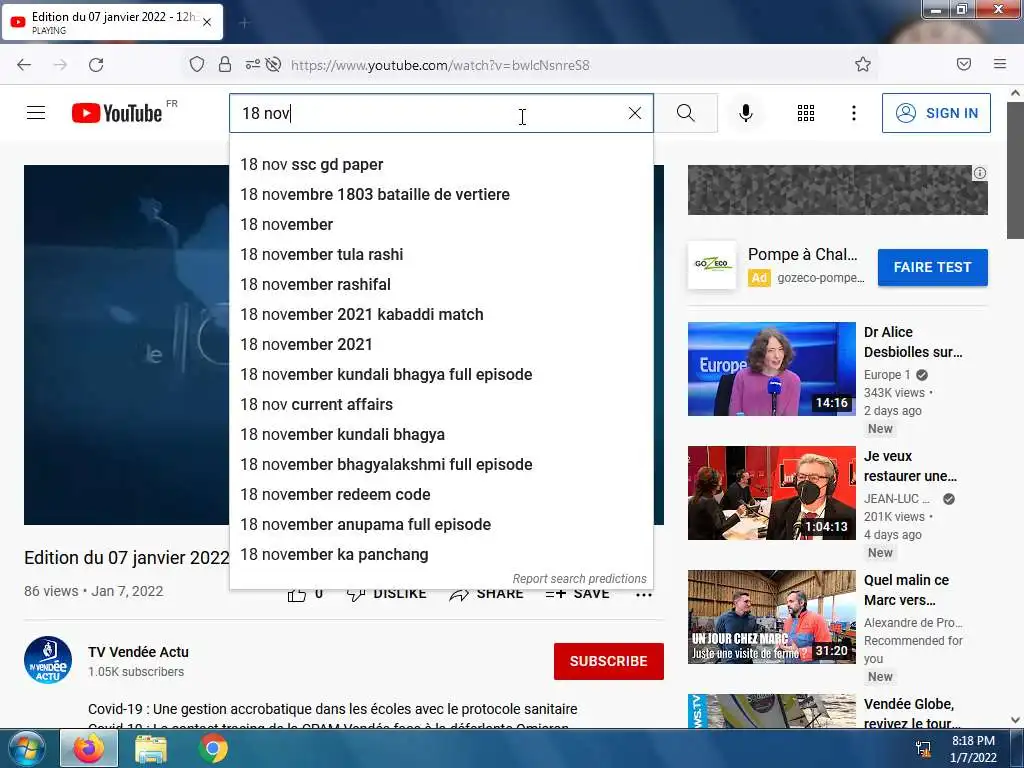Click the Europe 1 channel name
1024x768 pixels.
tap(887, 375)
